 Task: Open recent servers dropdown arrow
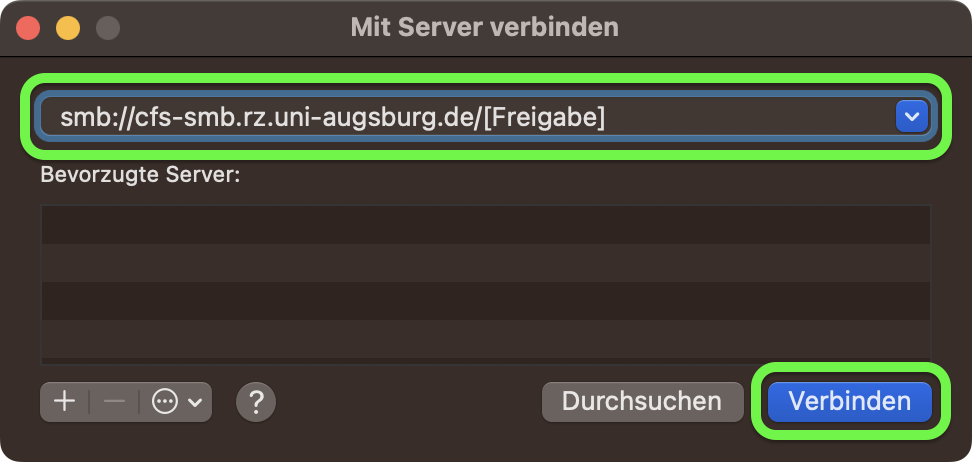[912, 117]
